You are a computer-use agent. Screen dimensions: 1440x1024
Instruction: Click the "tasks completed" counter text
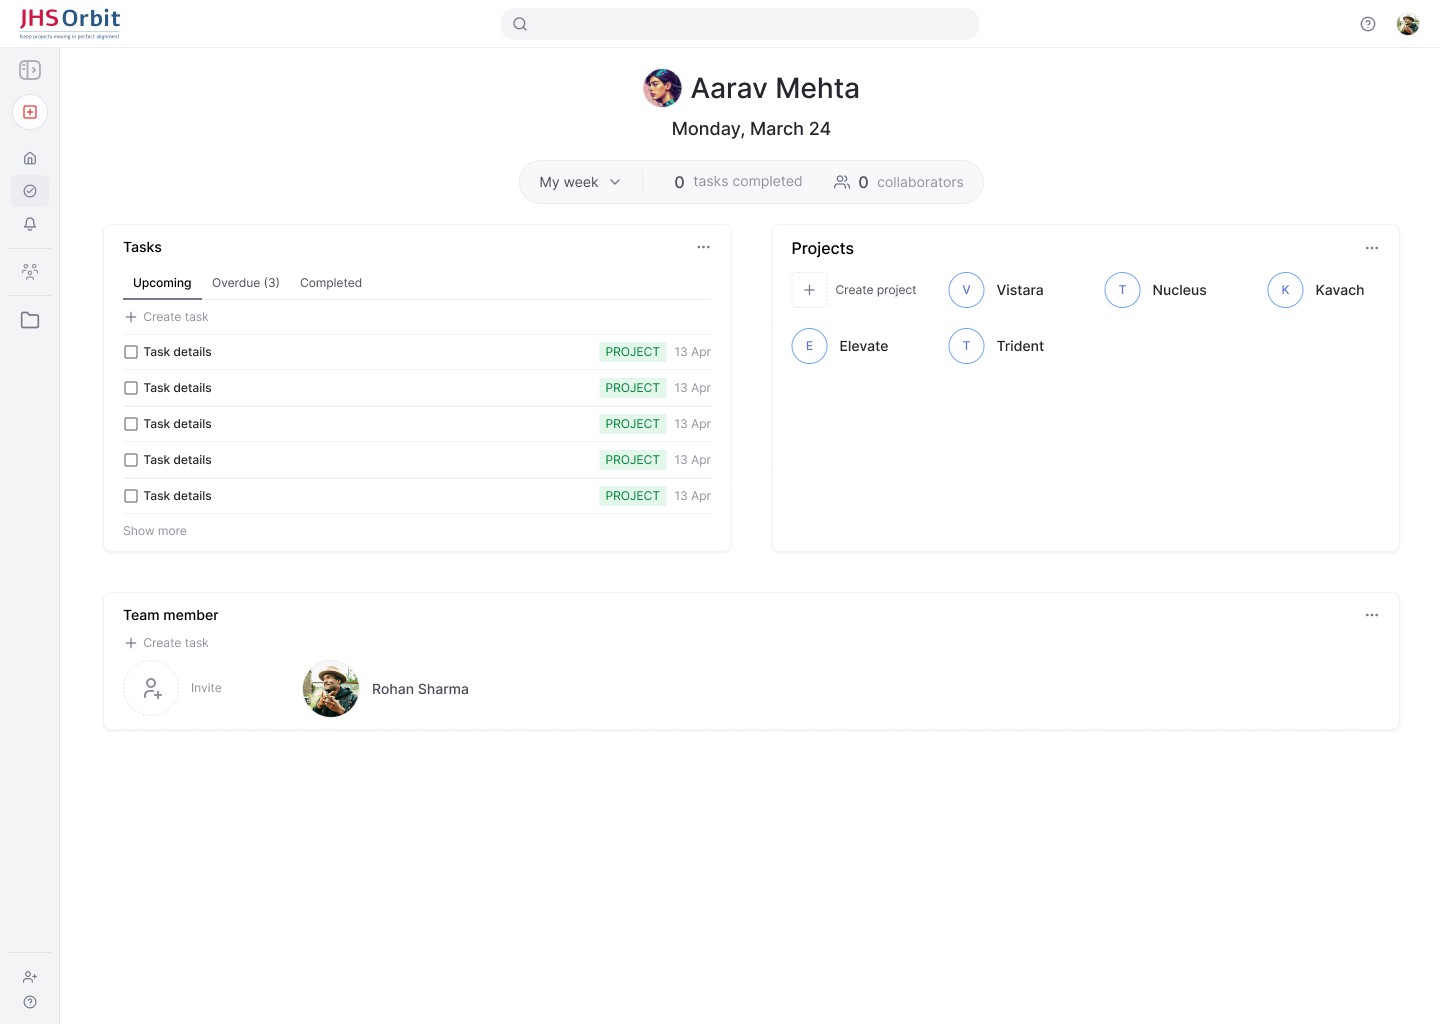coord(748,181)
